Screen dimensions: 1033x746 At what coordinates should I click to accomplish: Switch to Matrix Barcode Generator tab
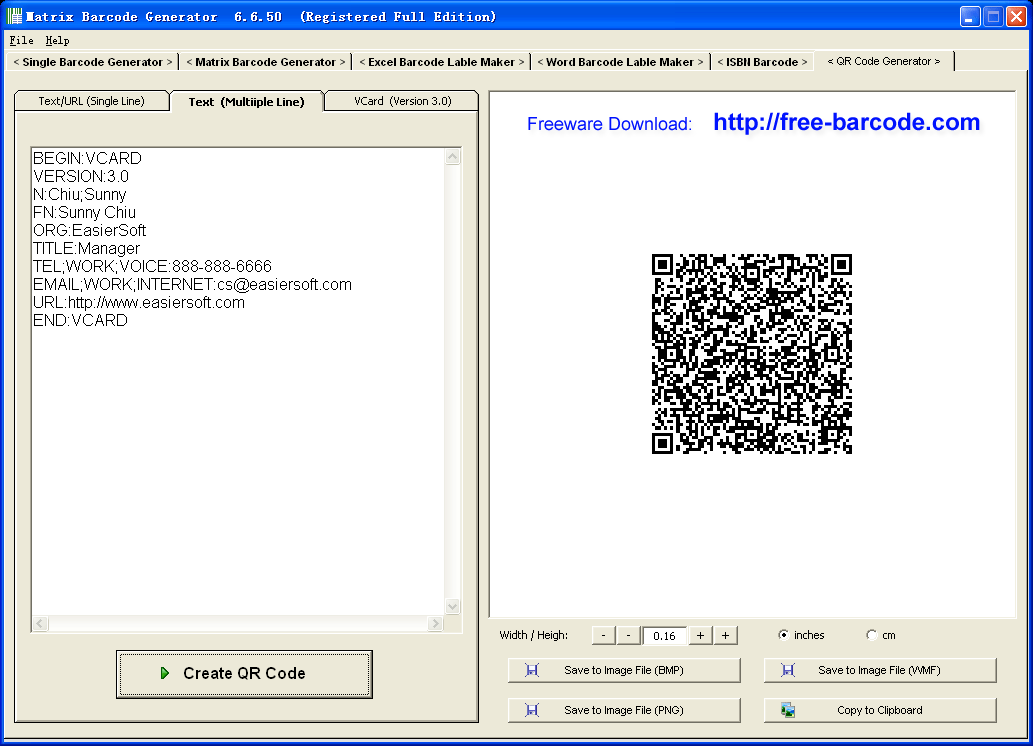click(x=265, y=62)
